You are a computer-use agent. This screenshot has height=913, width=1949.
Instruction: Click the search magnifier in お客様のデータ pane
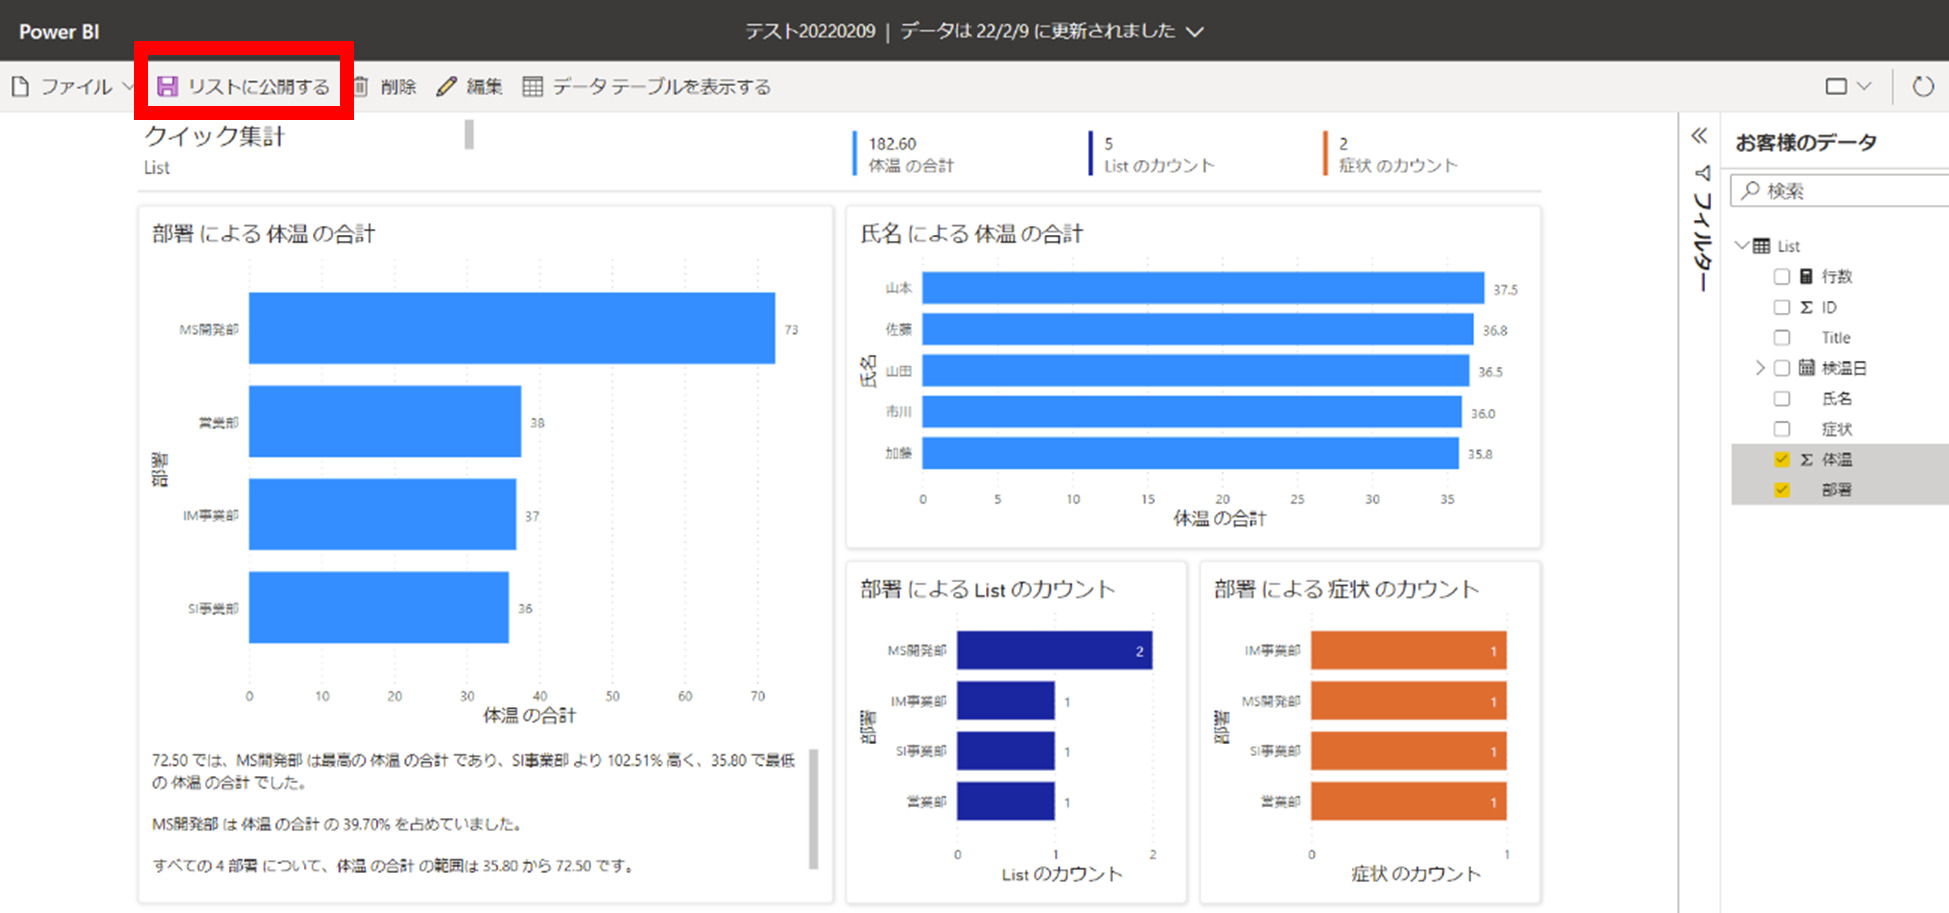(1751, 190)
